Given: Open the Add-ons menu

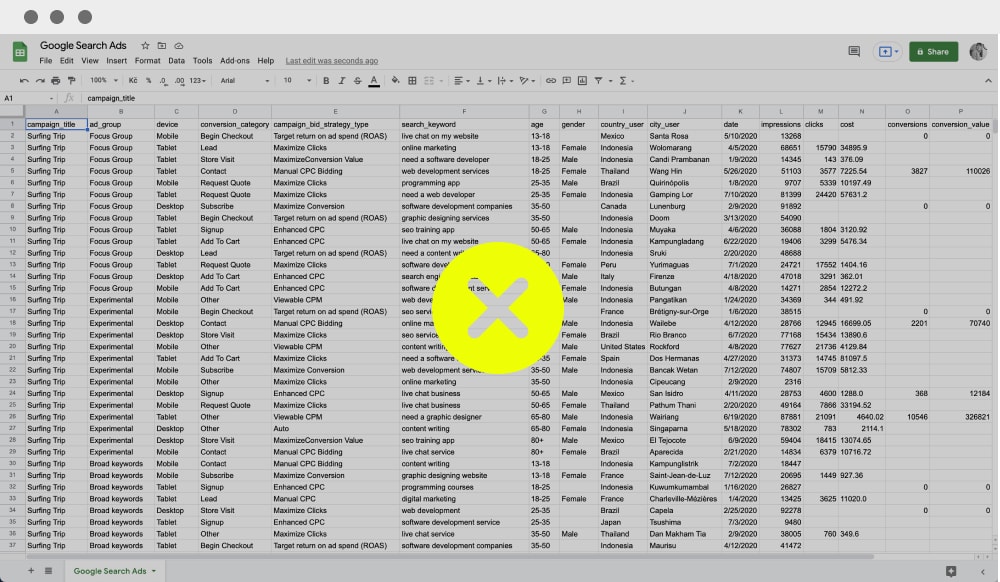Looking at the screenshot, I should [x=235, y=61].
